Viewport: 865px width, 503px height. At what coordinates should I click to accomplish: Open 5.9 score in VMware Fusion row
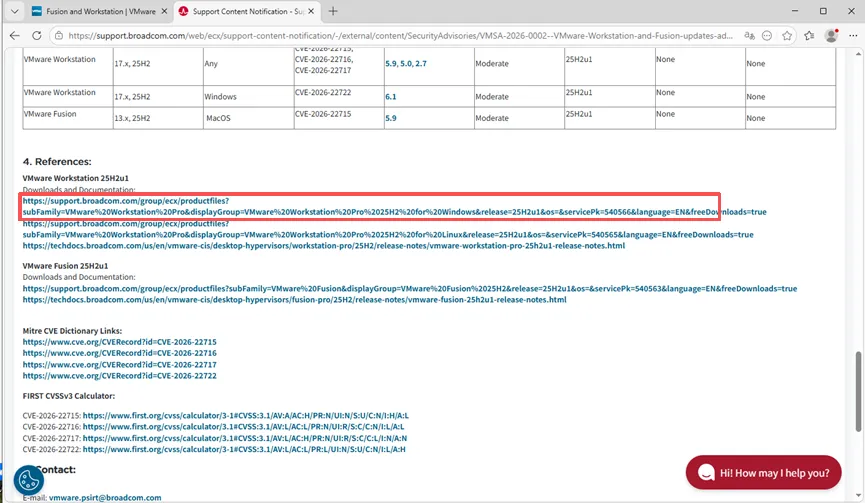[x=391, y=118]
